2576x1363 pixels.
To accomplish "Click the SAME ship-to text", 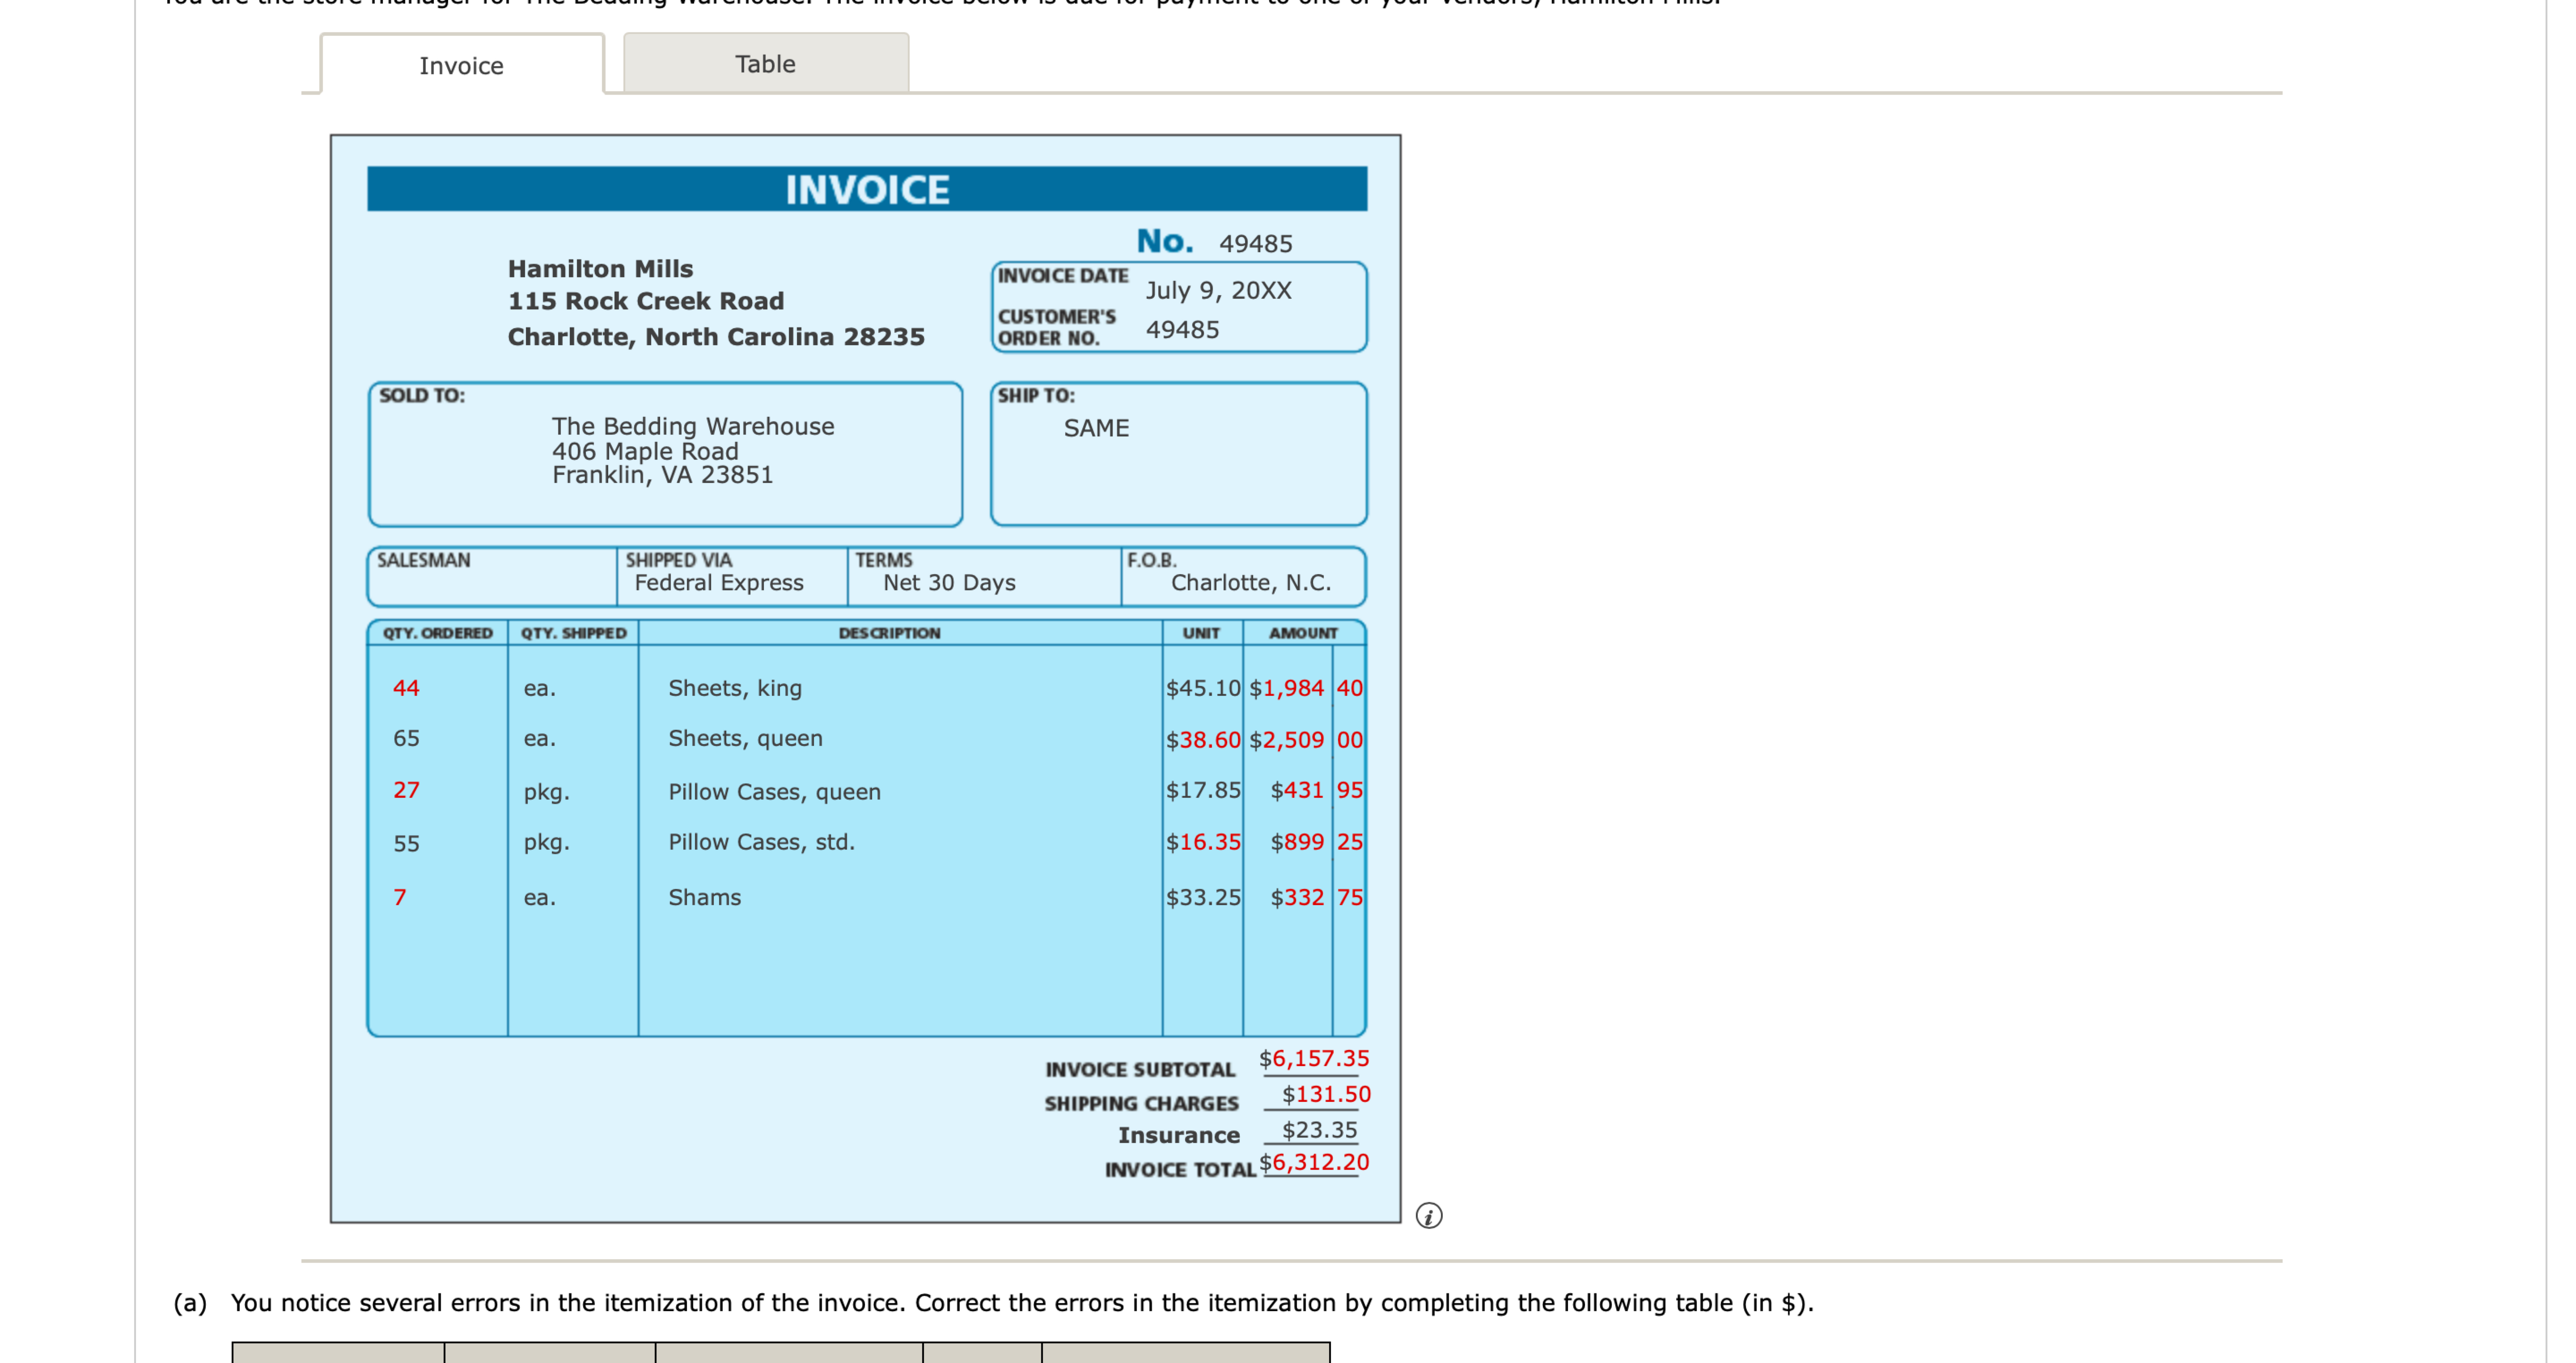I will pos(1096,428).
